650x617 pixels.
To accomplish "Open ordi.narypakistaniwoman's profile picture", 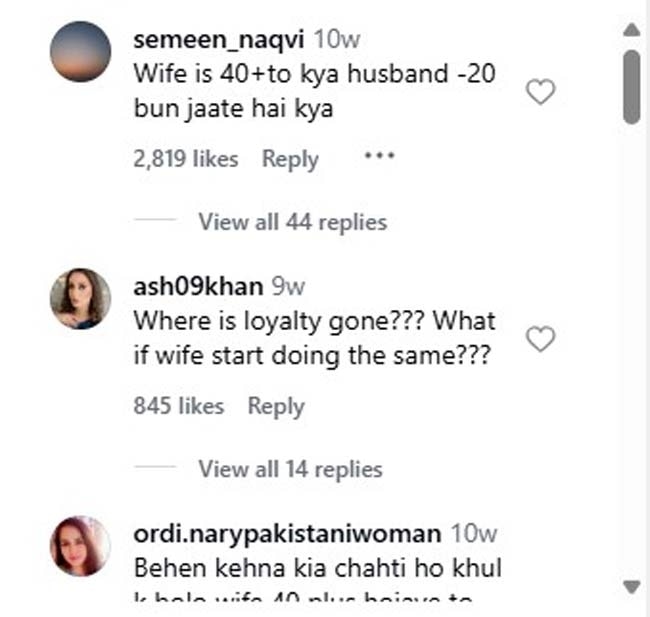I will coord(80,545).
